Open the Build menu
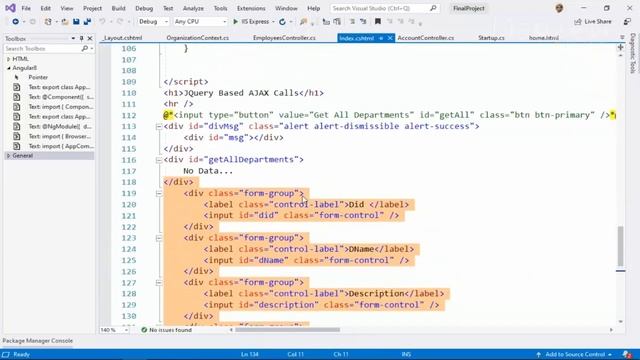Screen dimensions: 640x360 [x=118, y=8]
